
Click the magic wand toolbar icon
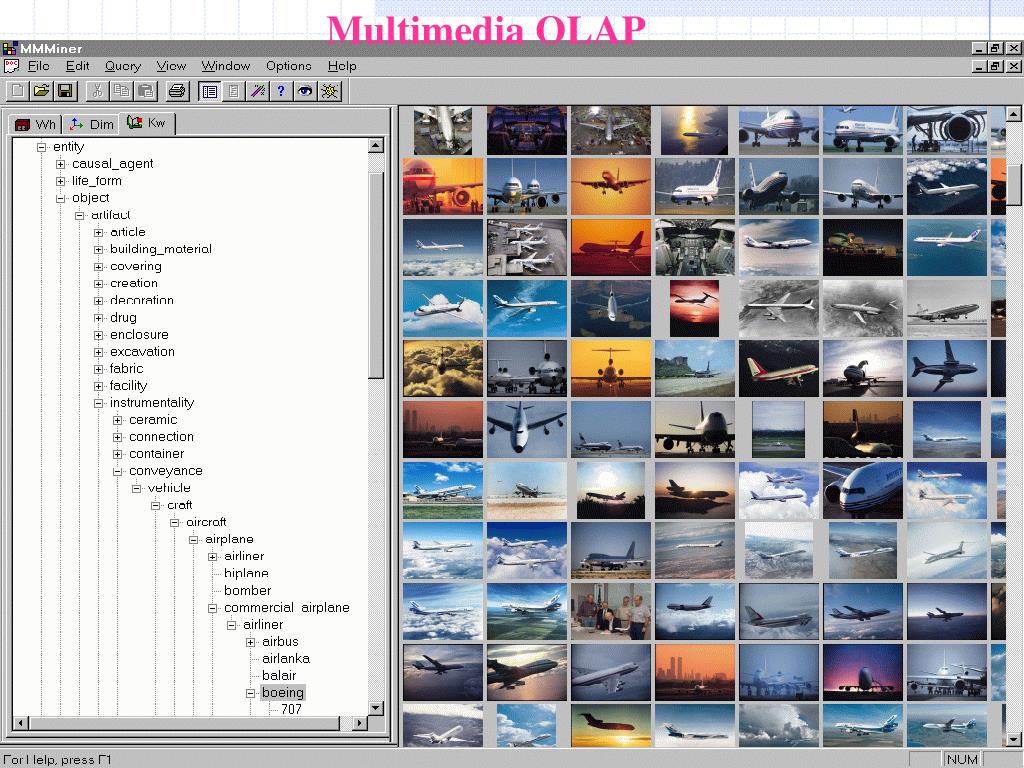pyautogui.click(x=257, y=91)
